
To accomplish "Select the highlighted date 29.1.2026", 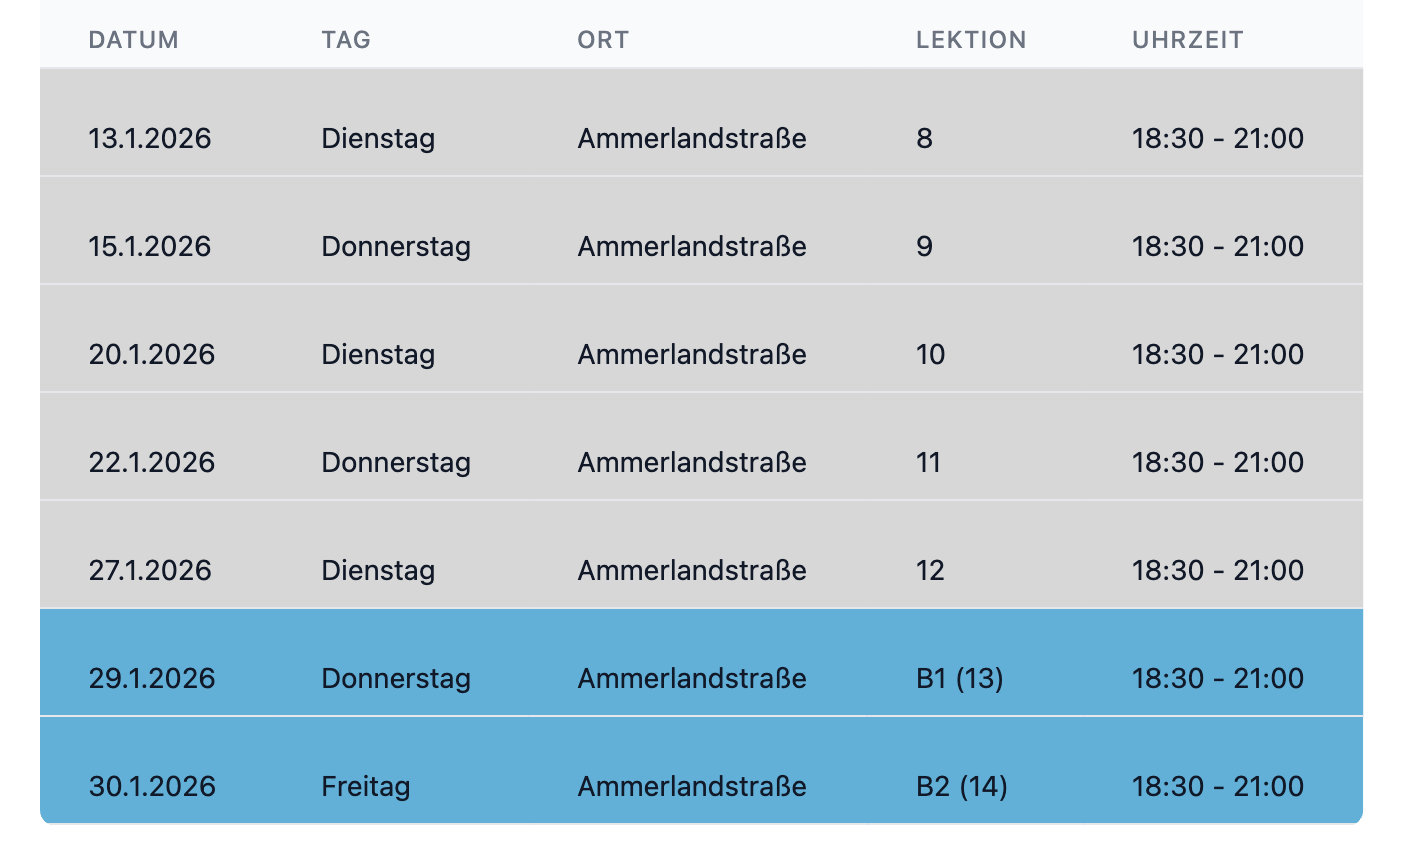I will tap(152, 678).
